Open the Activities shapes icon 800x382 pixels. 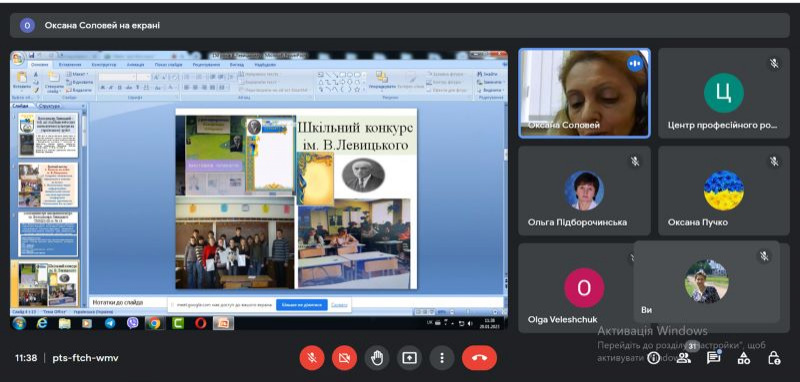743,358
